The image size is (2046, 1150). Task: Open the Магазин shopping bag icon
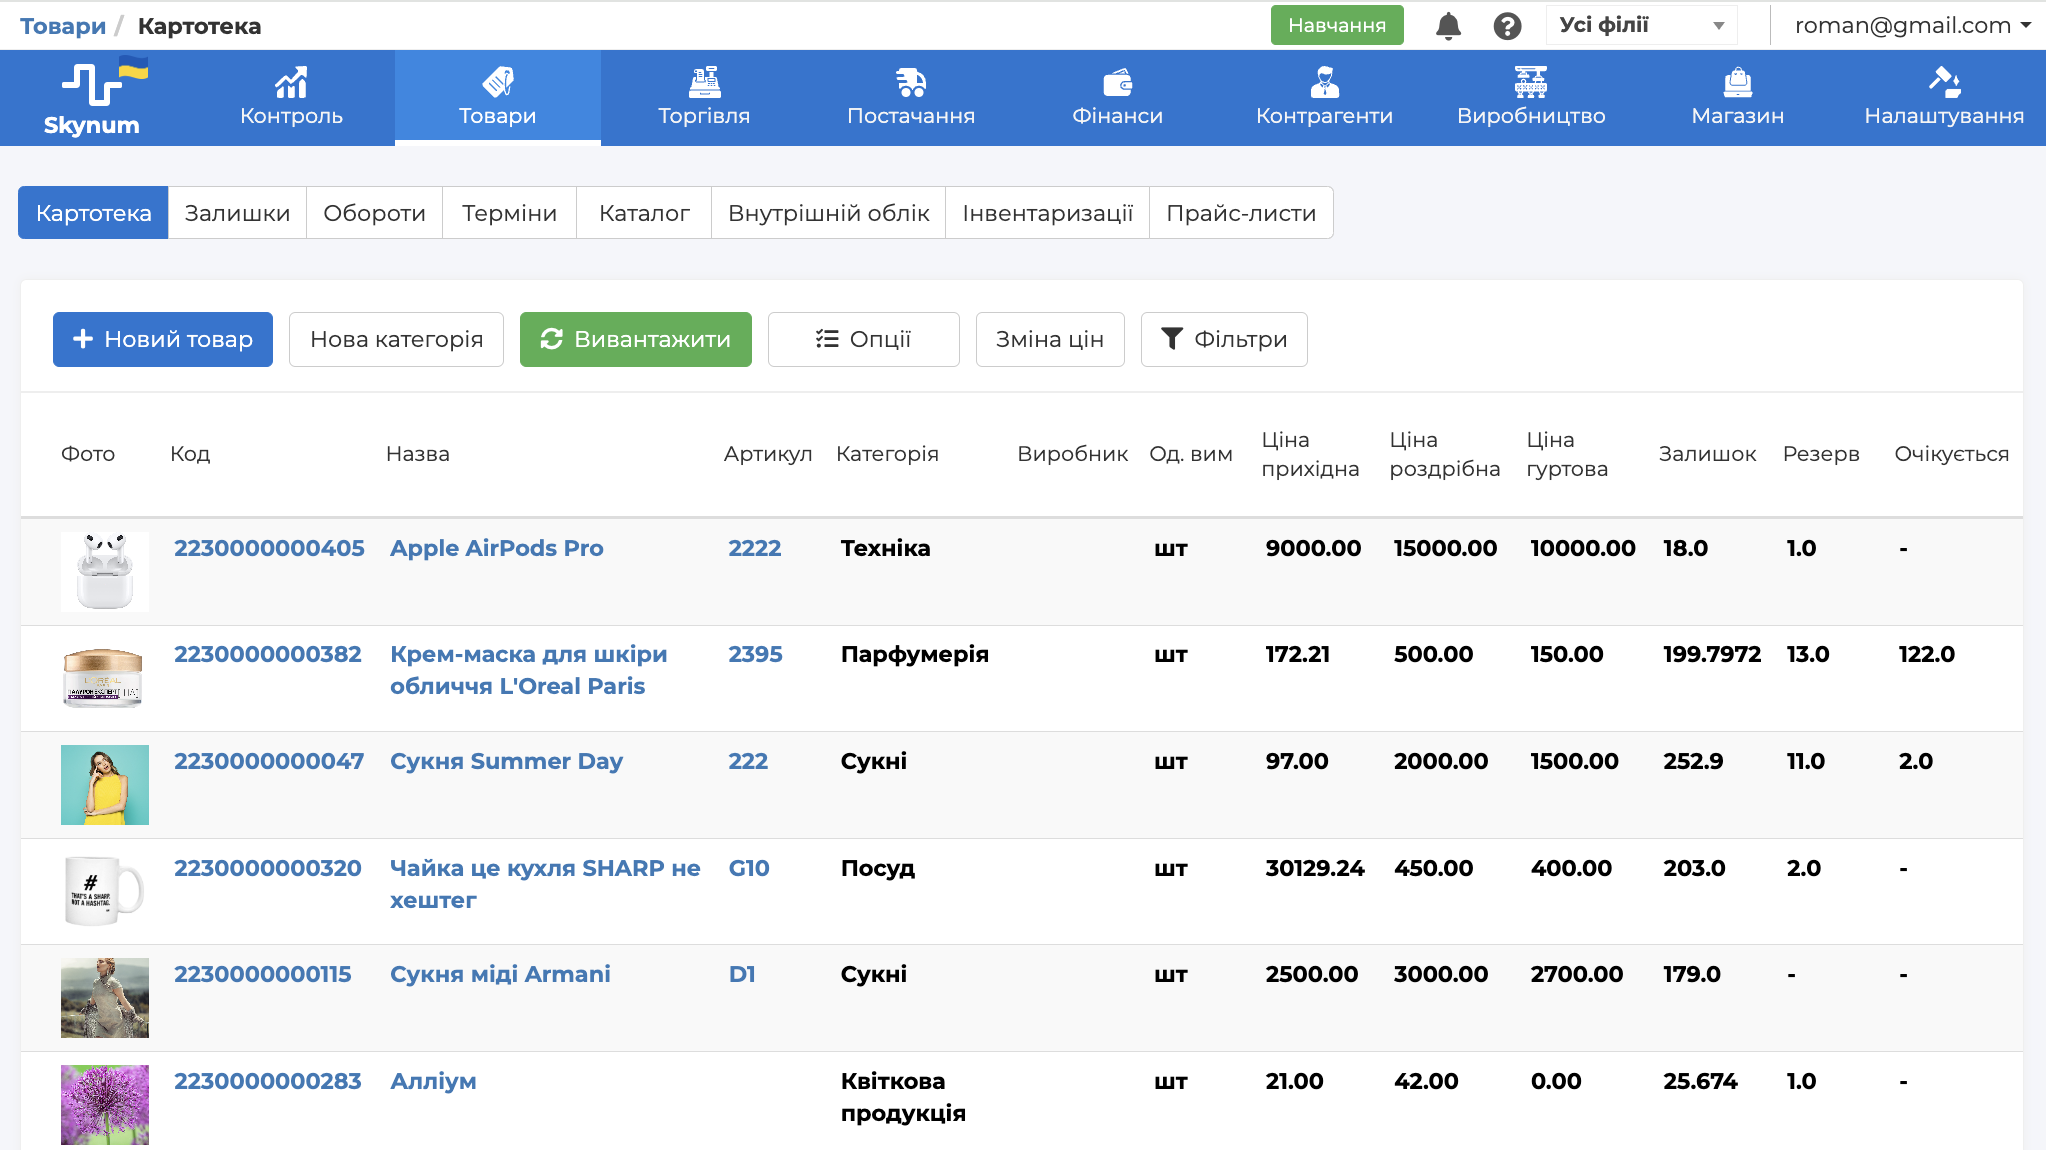tap(1738, 82)
